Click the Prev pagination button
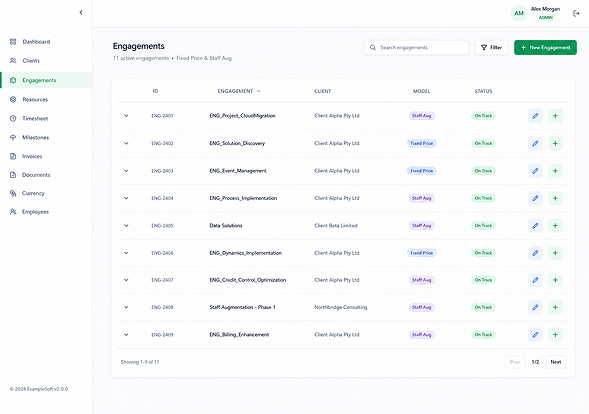Screen dimensions: 589x414 click(x=515, y=362)
